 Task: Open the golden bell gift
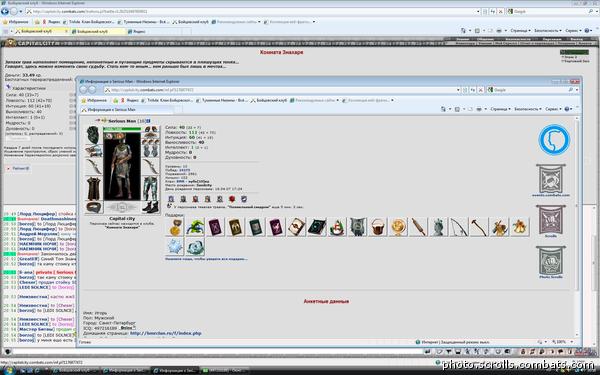click(x=520, y=227)
